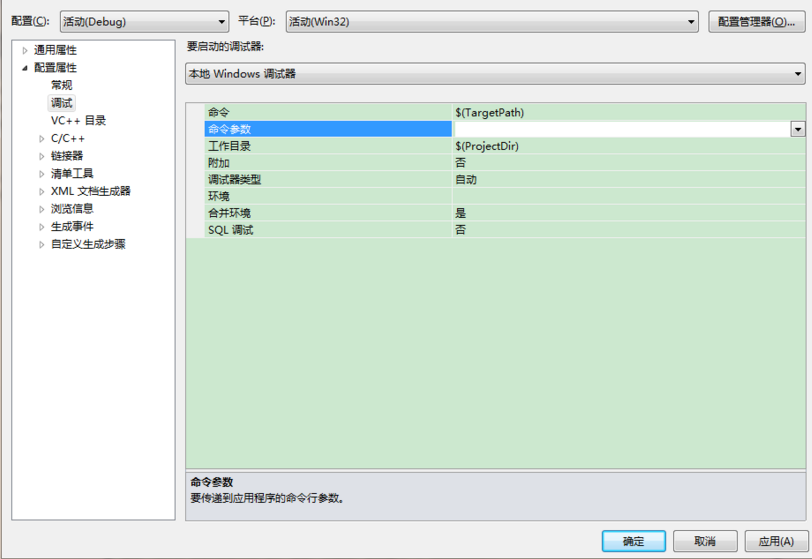Expand the 清单工具 node arrow

click(x=41, y=174)
